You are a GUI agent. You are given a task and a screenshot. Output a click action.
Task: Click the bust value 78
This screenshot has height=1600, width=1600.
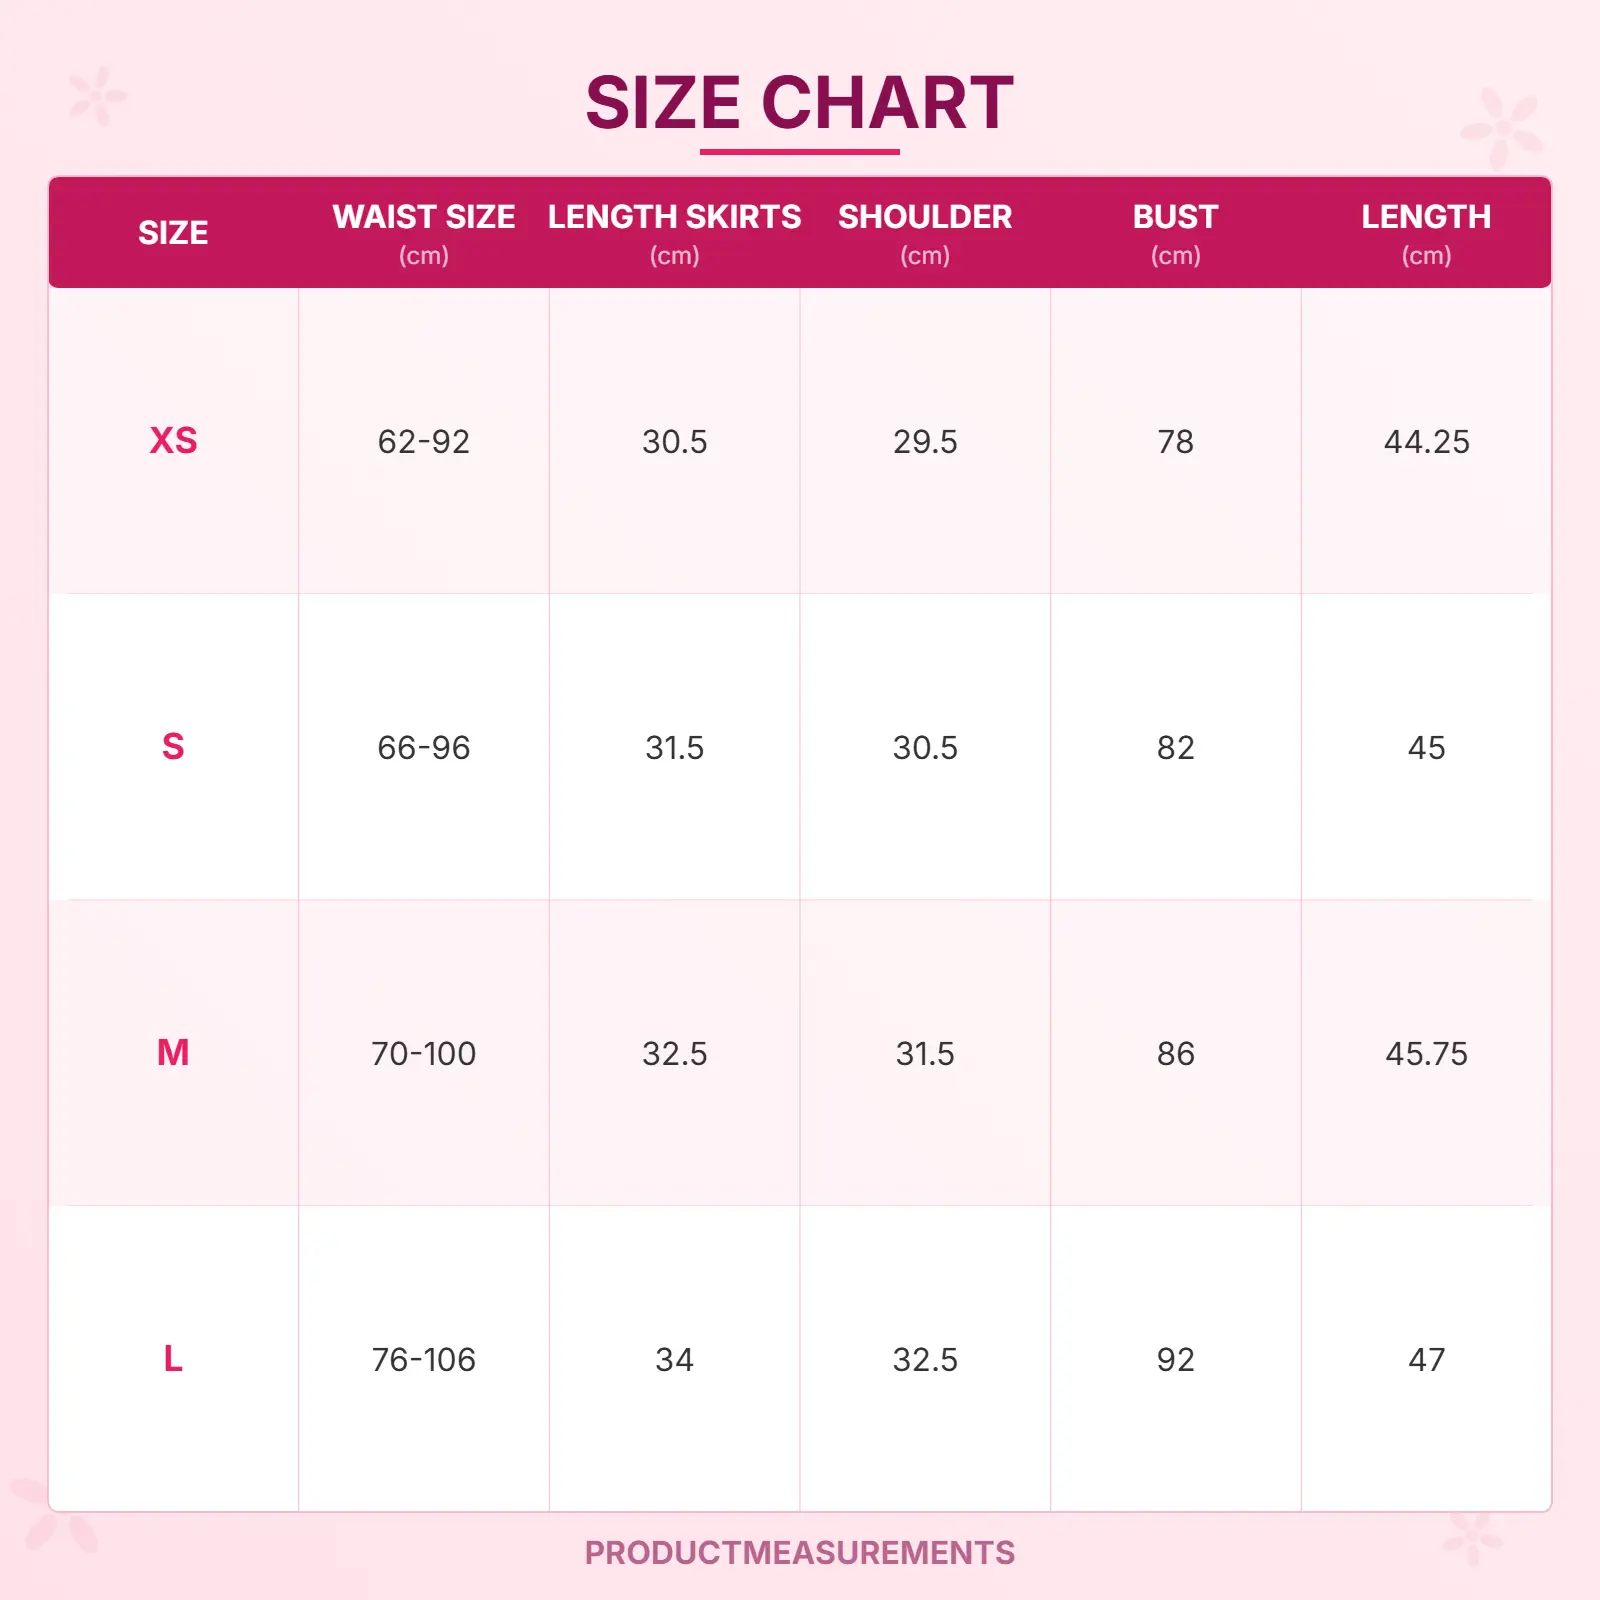tap(1175, 442)
